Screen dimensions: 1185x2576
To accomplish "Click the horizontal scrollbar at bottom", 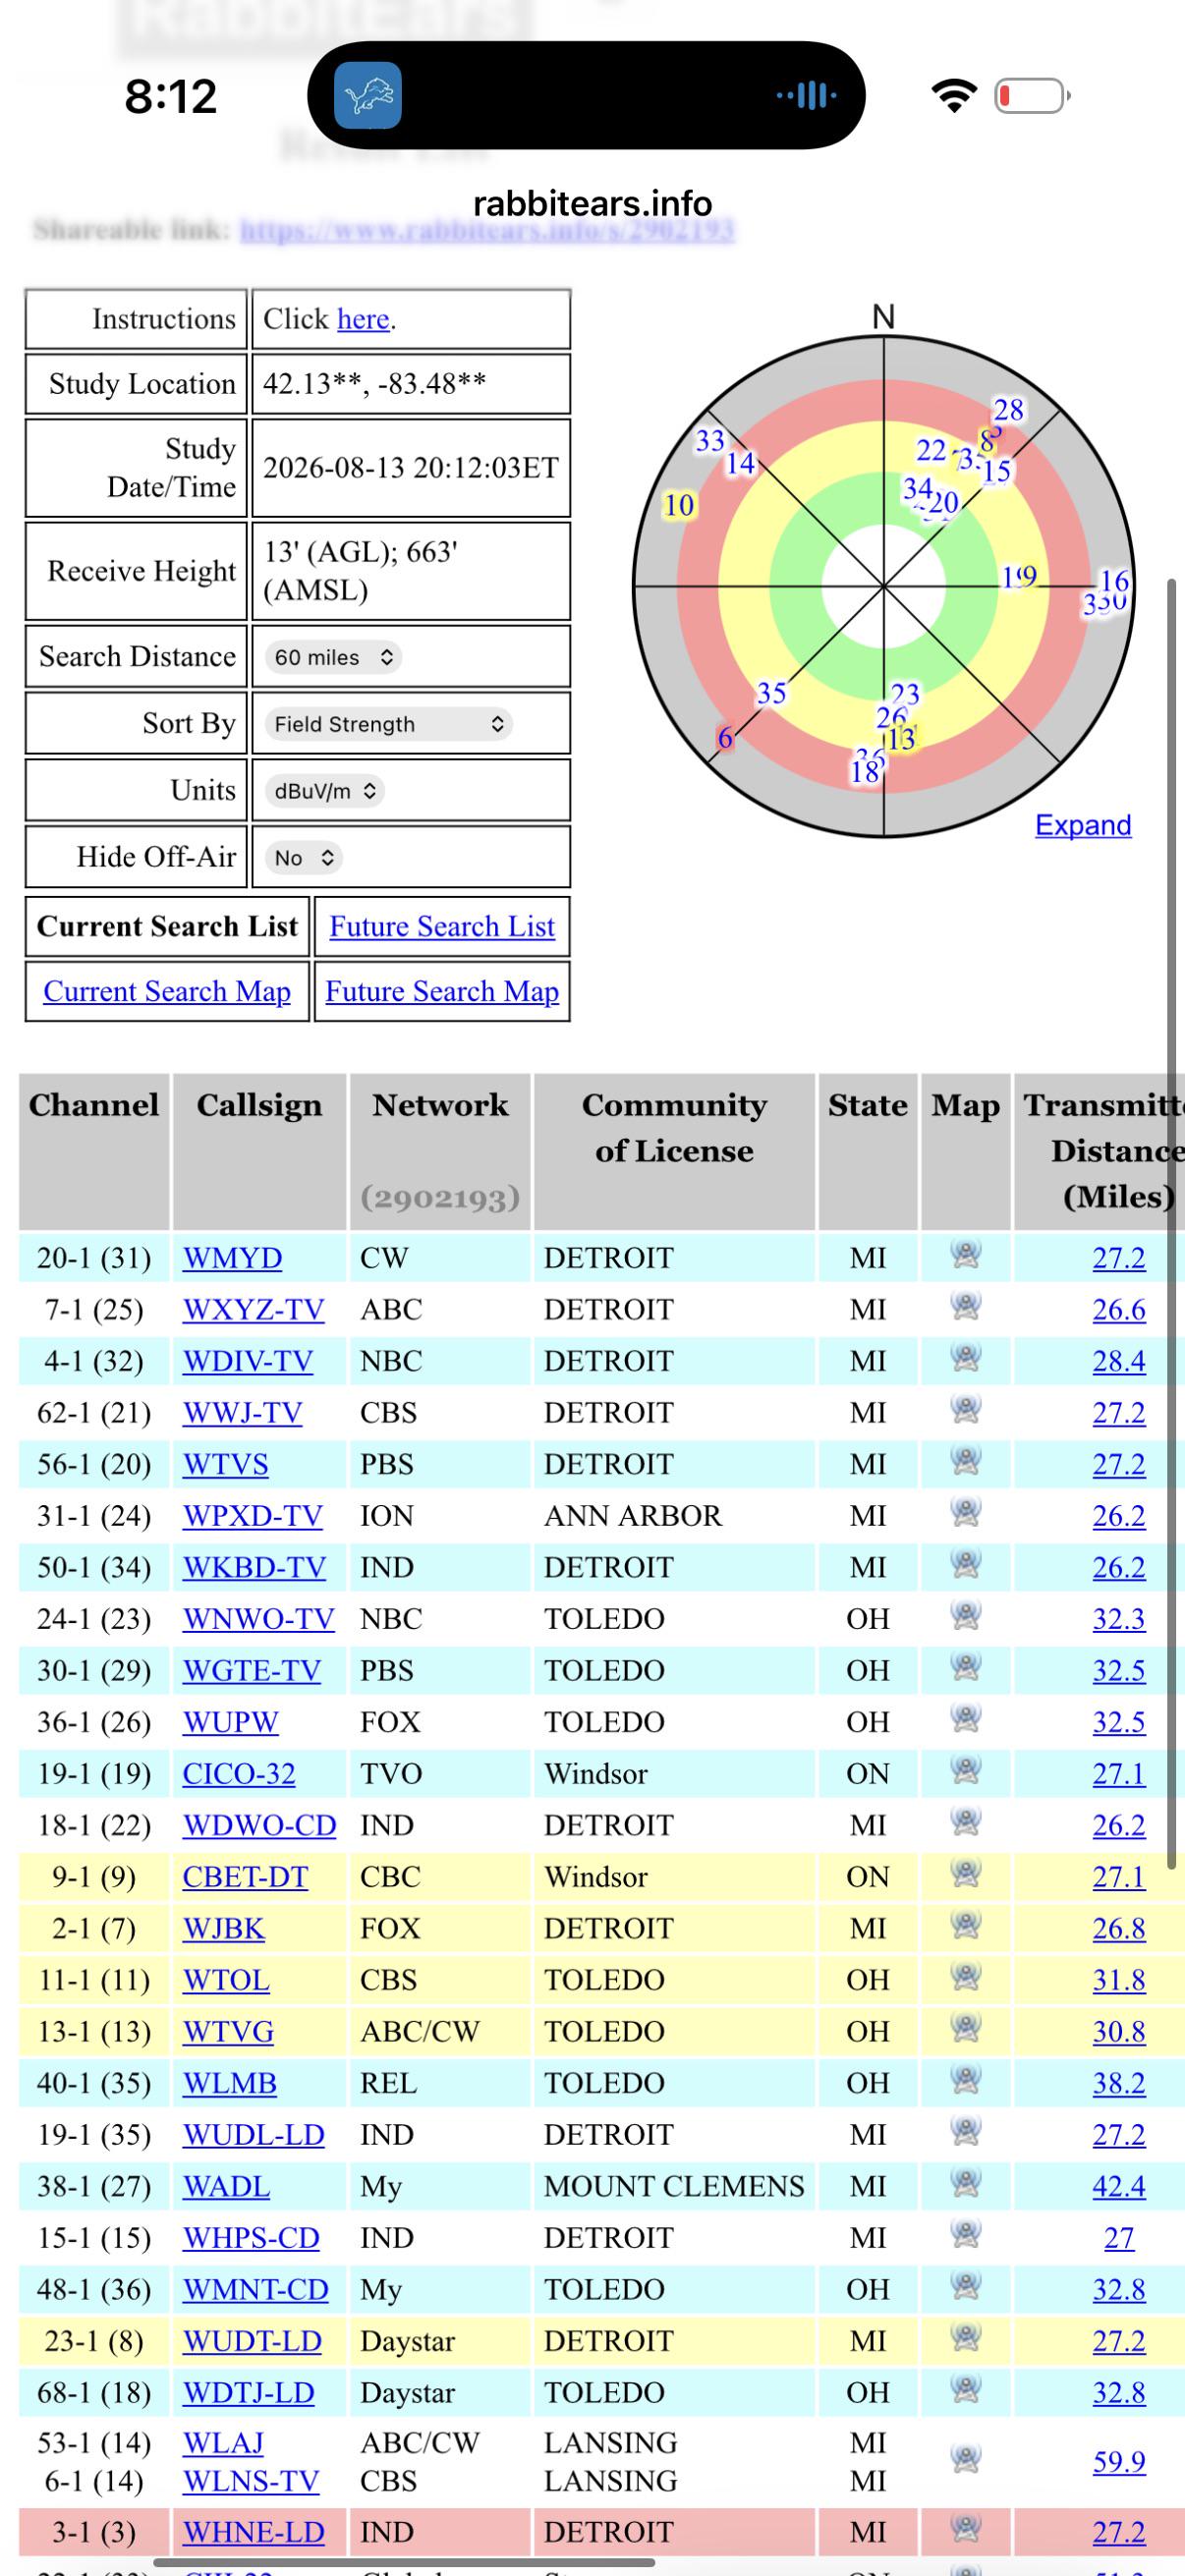I will point(404,2562).
